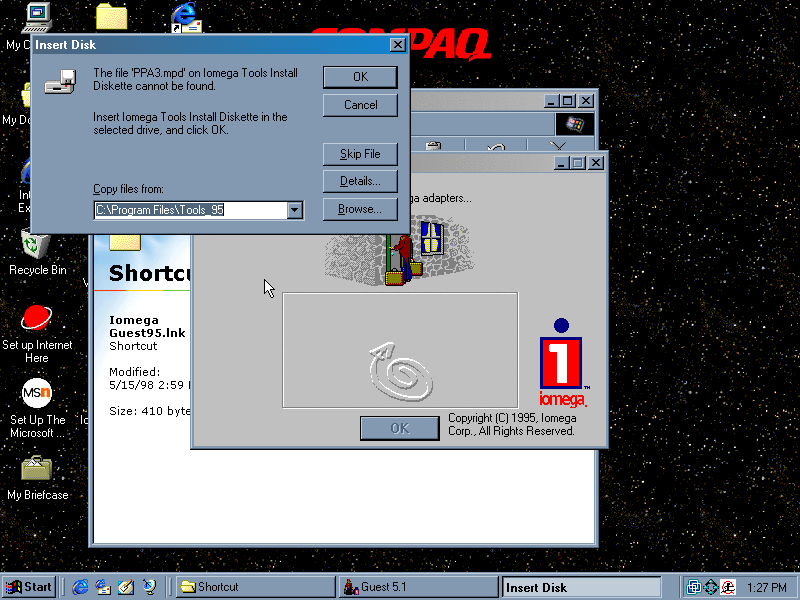Screen dimensions: 800x600
Task: Open the Recycle Bin desktop icon
Action: [37, 253]
